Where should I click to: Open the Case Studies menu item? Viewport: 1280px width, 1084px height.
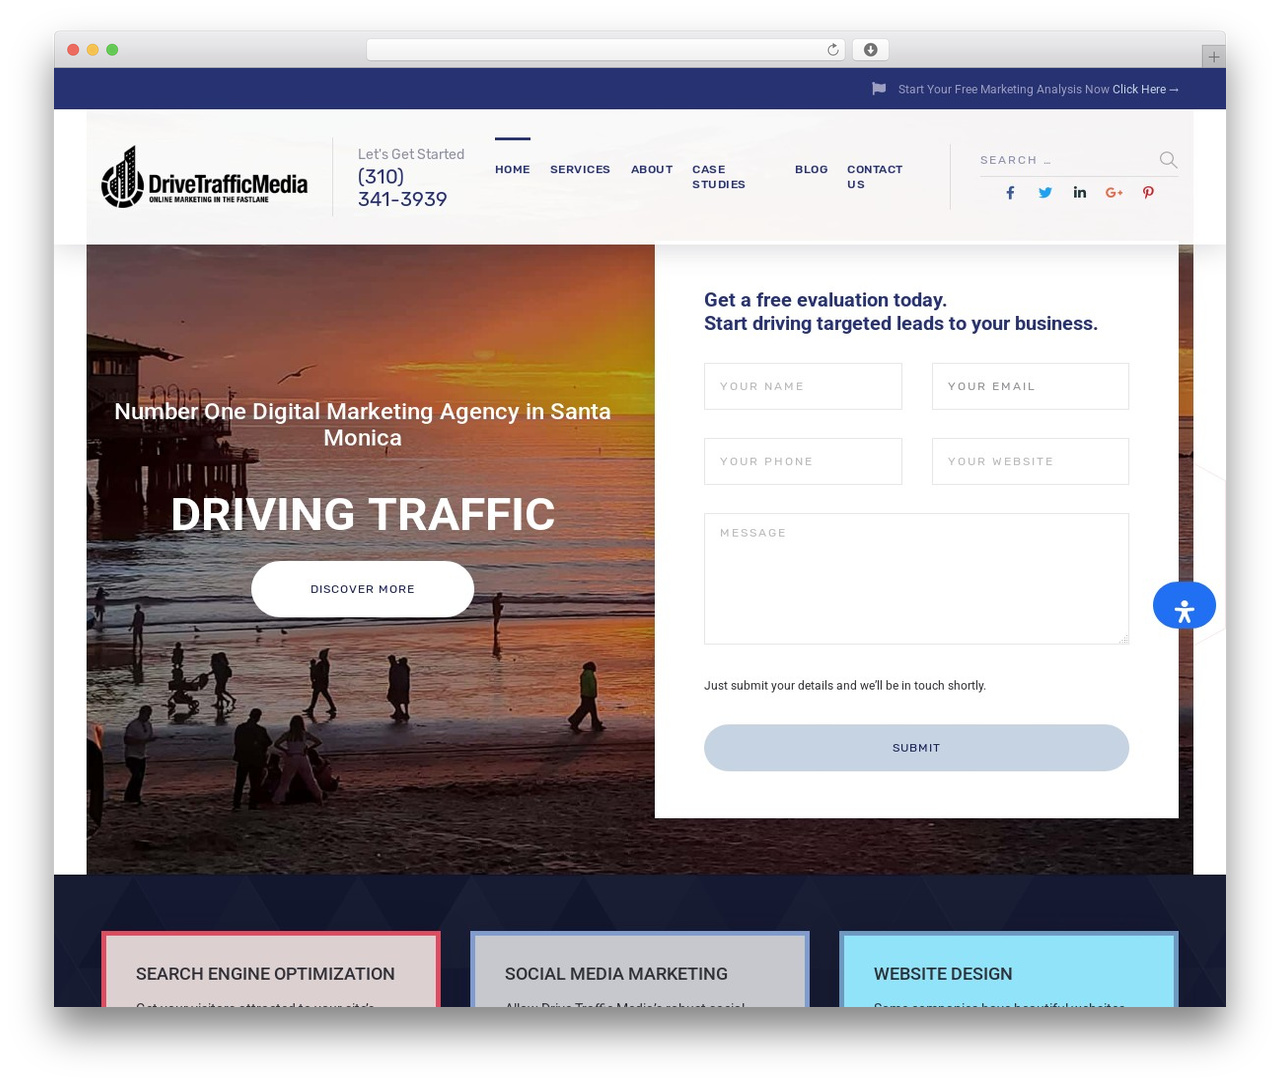[x=719, y=177]
